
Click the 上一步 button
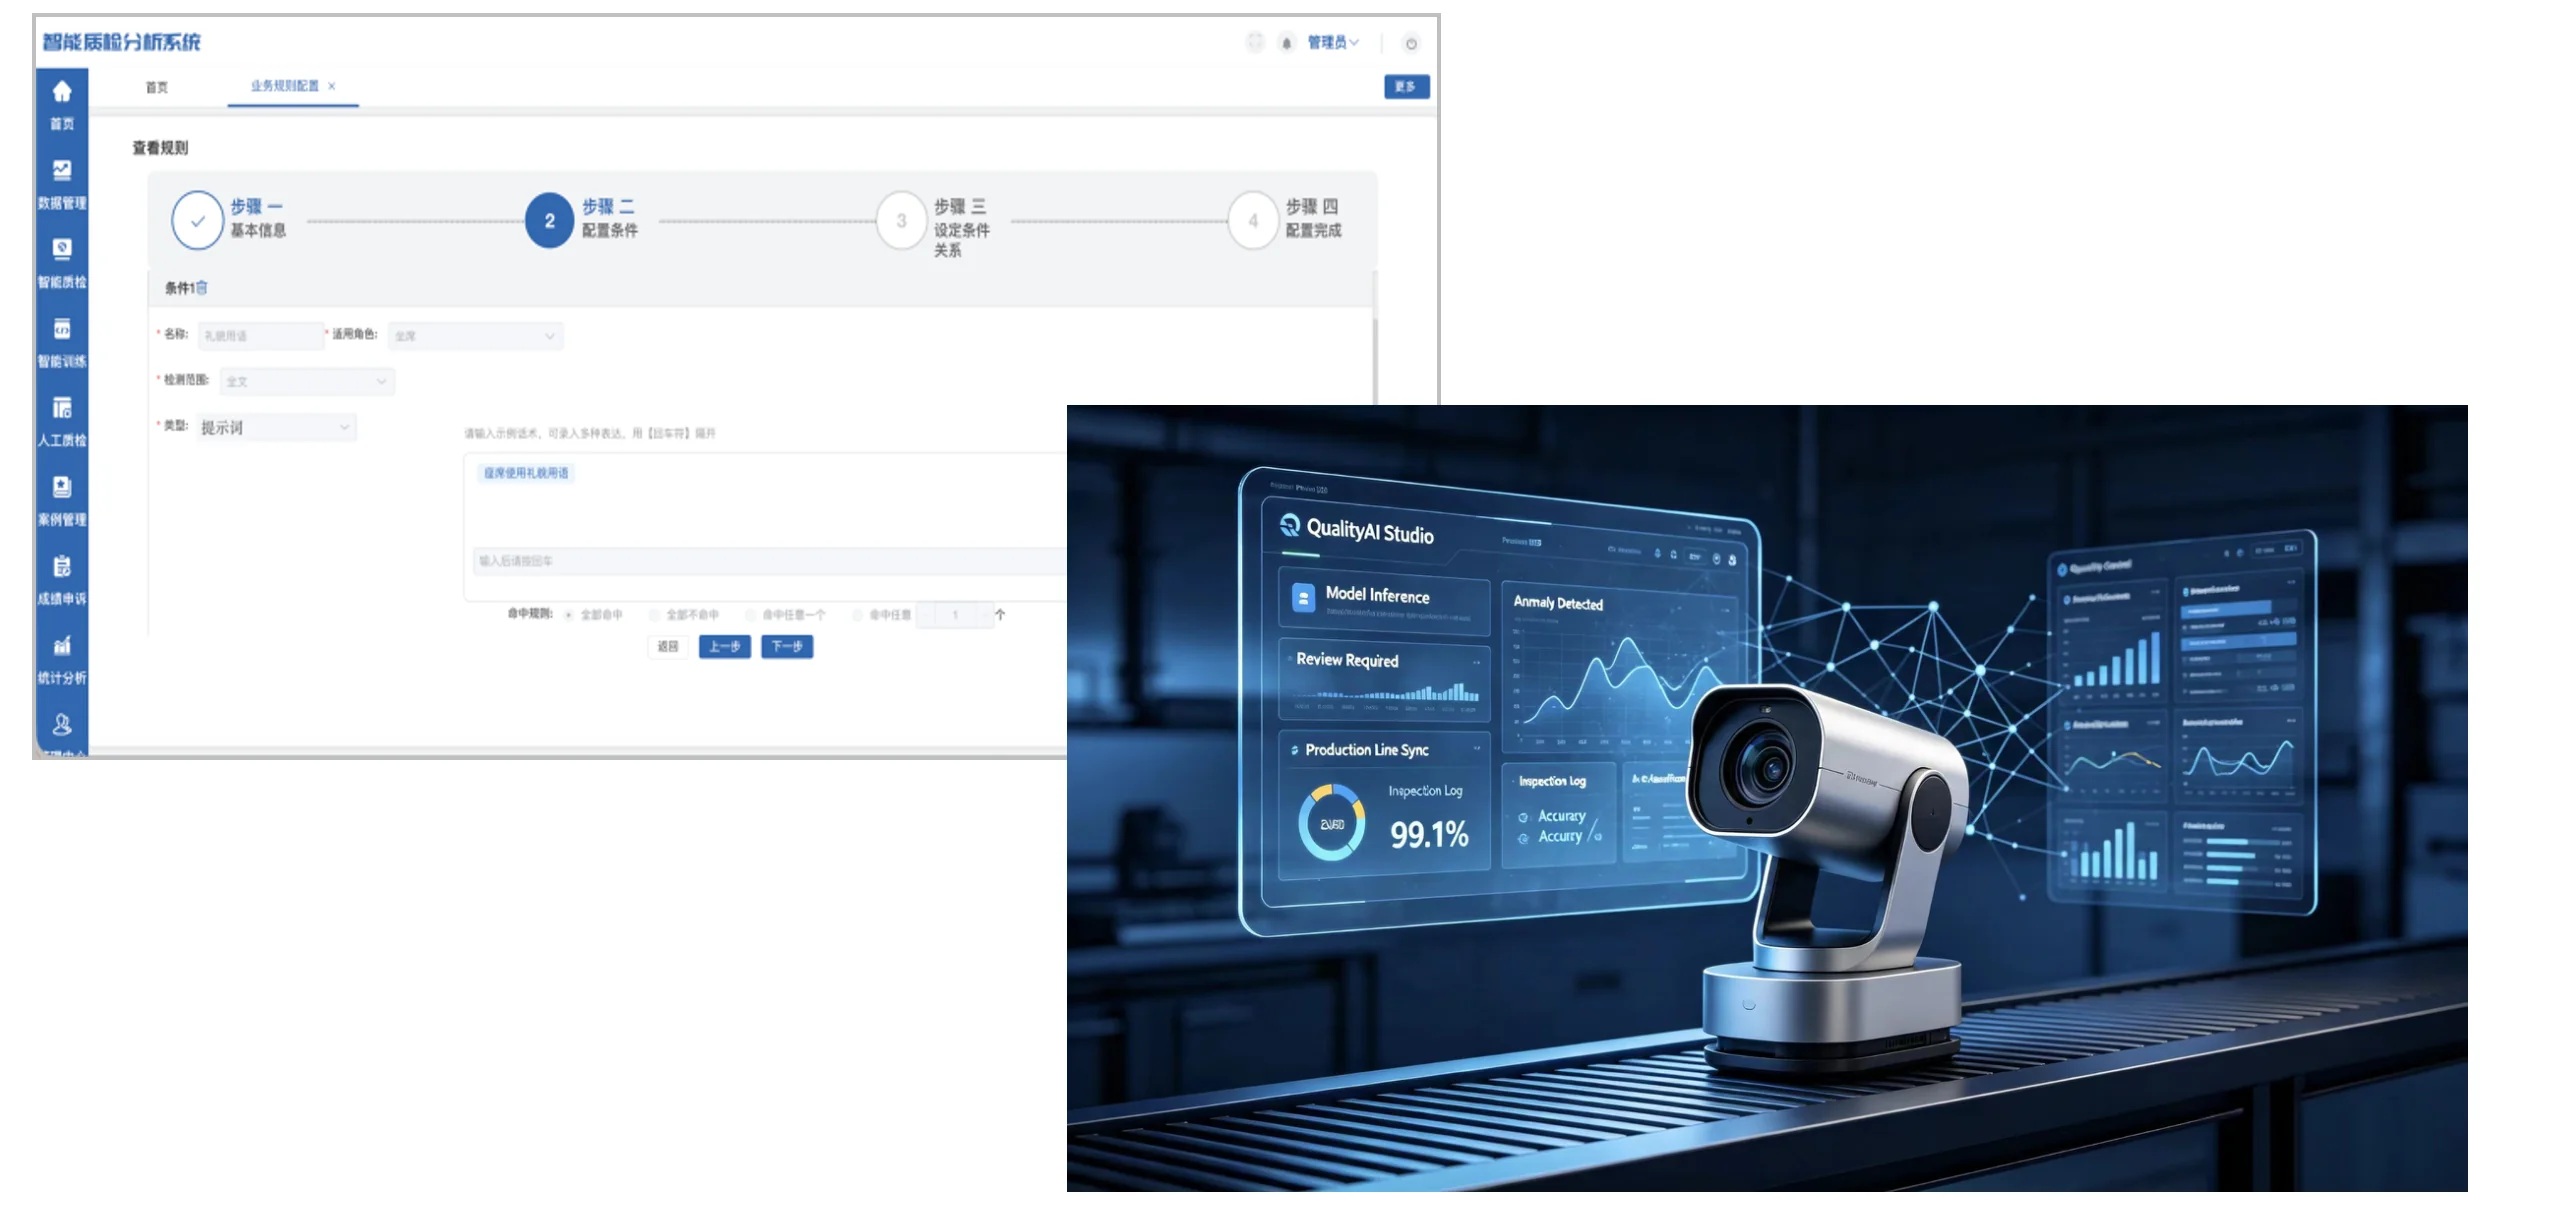pyautogui.click(x=724, y=647)
